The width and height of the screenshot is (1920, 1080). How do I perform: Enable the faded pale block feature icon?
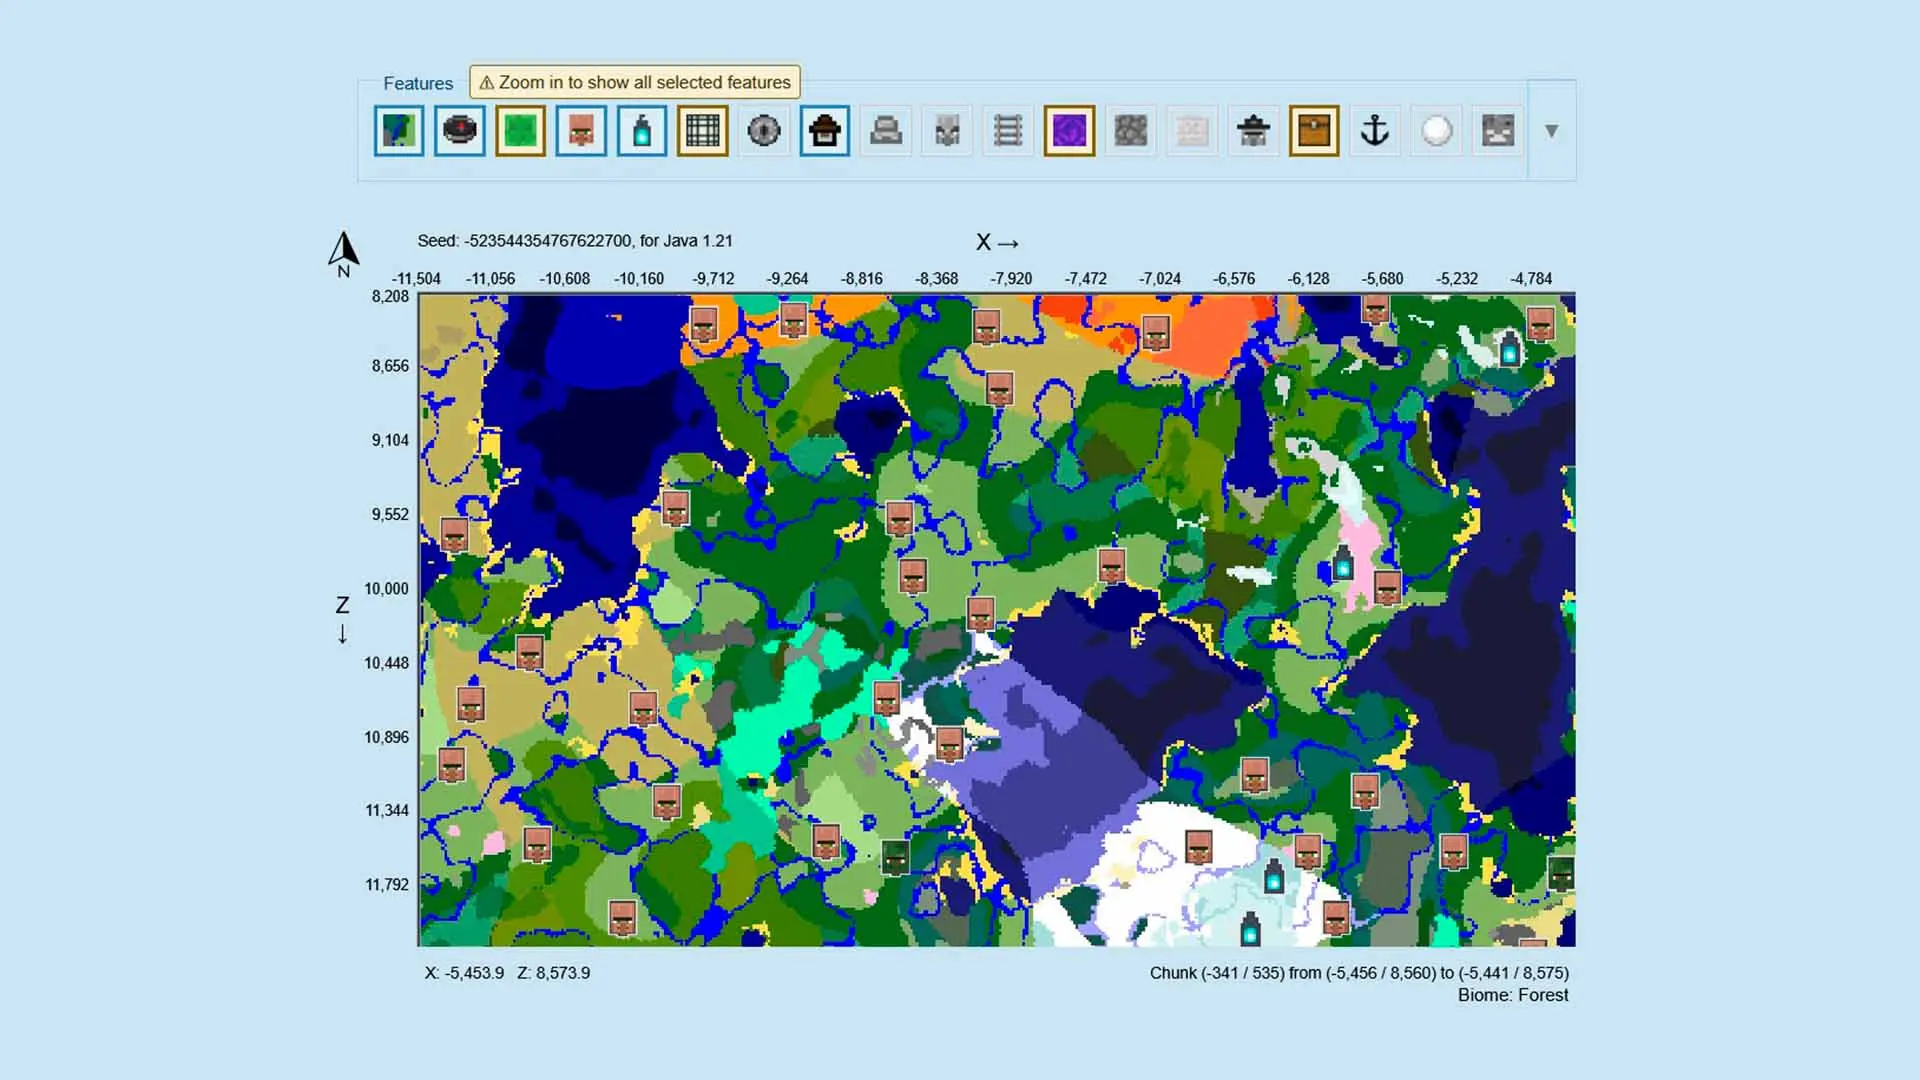click(1192, 131)
